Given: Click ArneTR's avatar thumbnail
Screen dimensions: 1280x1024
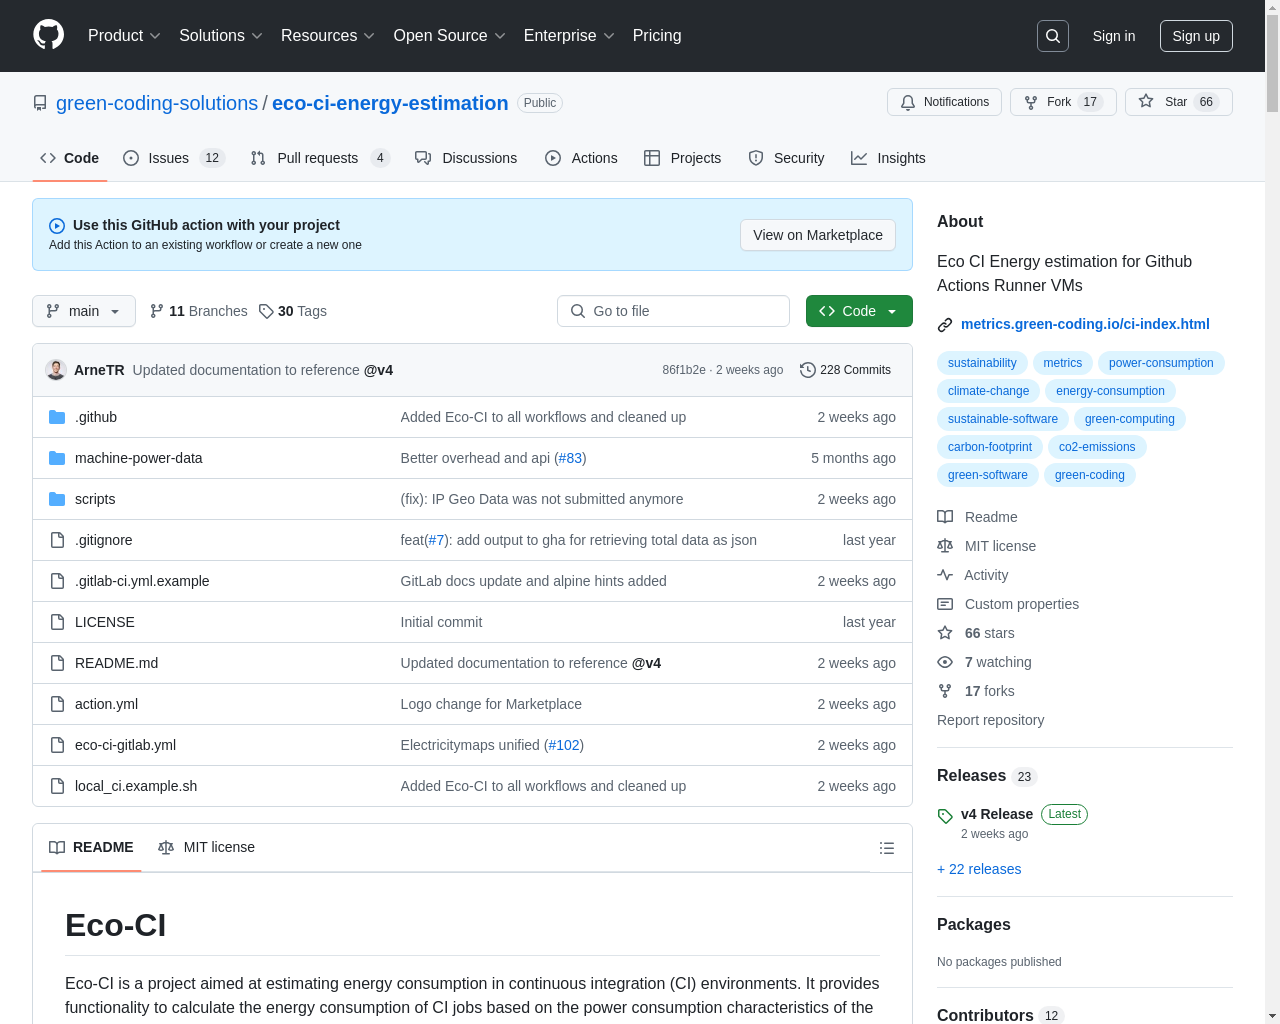Looking at the screenshot, I should [x=56, y=370].
